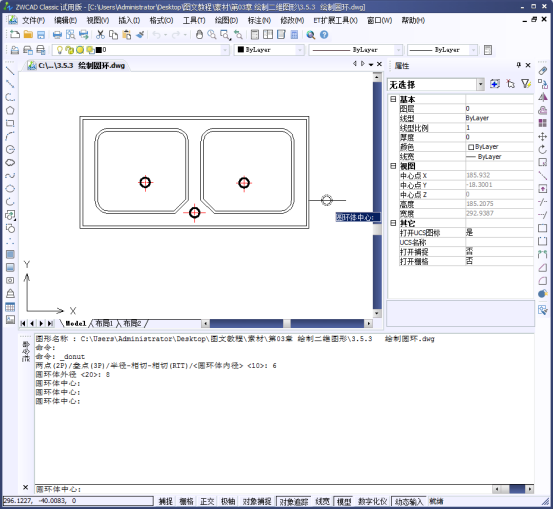Screen dimensions: 554x509
Task: Switch to the 布局1 layout tab
Action: coord(104,323)
